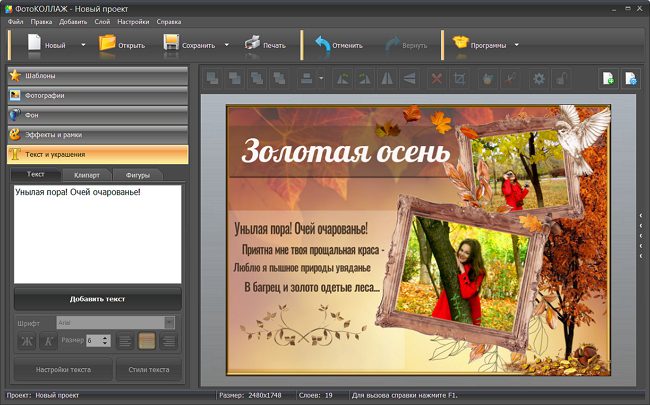Open Настройки текста settings
This screenshot has width=650, height=405.
tap(63, 370)
